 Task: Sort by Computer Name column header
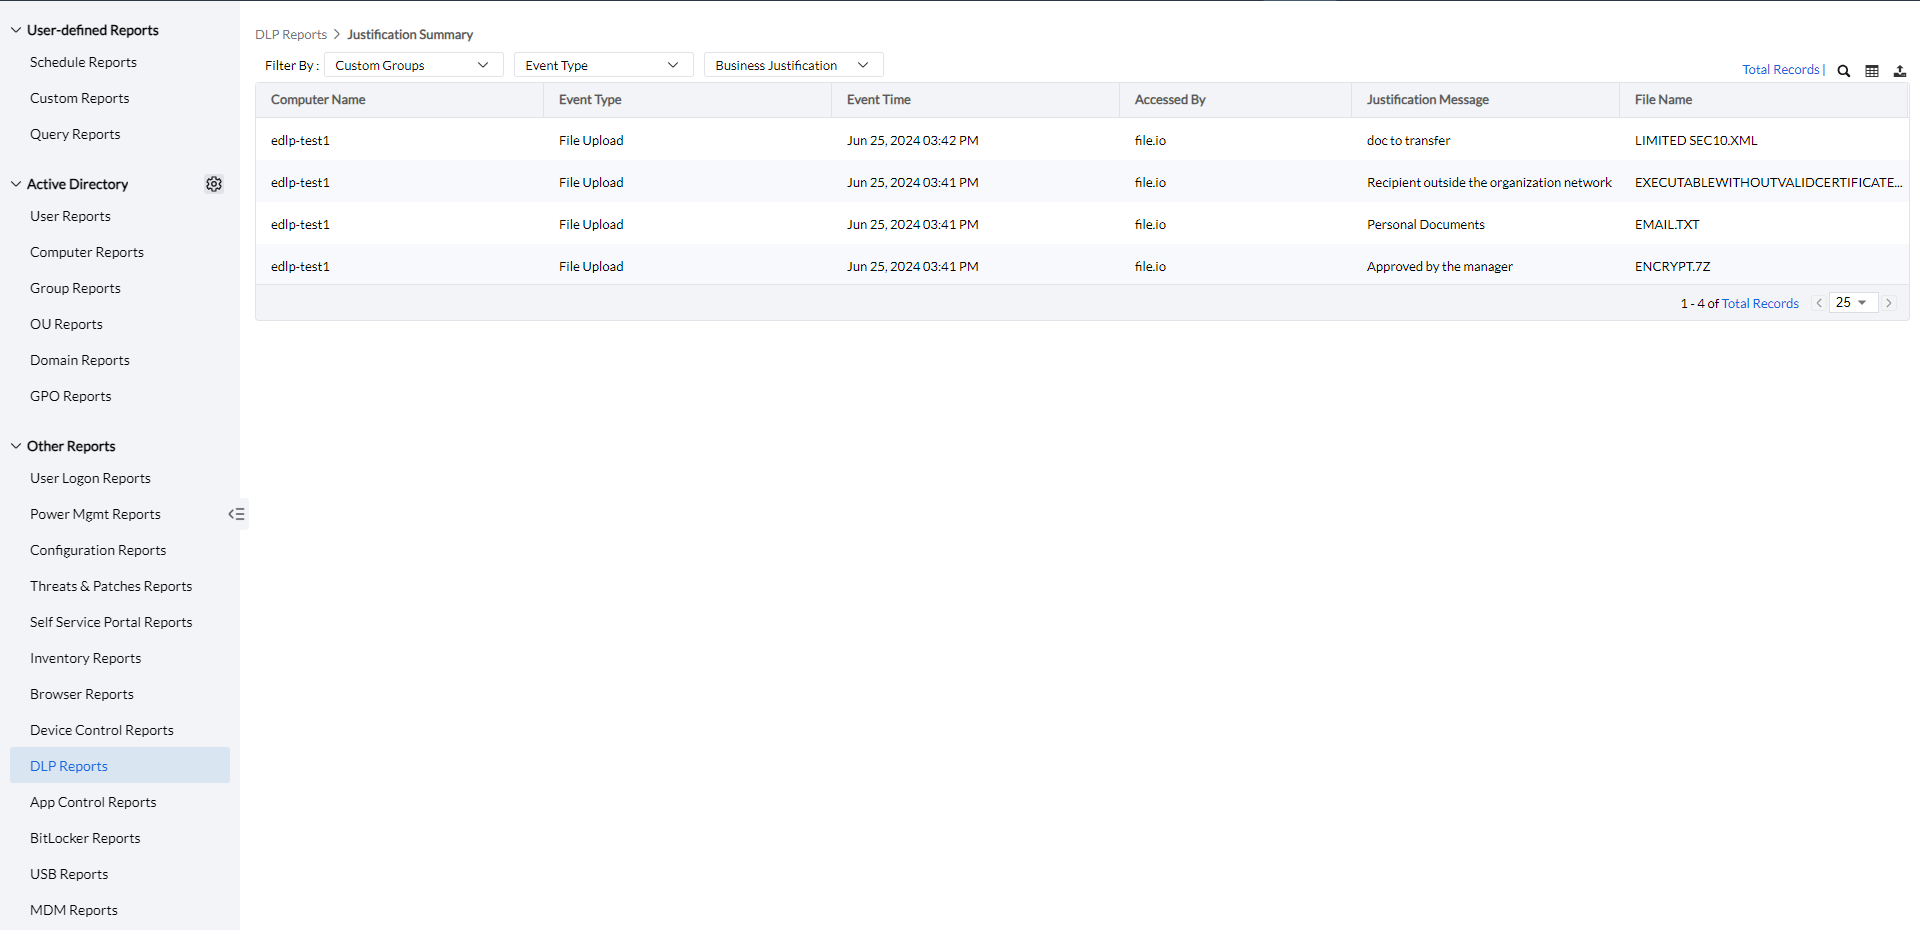tap(318, 100)
